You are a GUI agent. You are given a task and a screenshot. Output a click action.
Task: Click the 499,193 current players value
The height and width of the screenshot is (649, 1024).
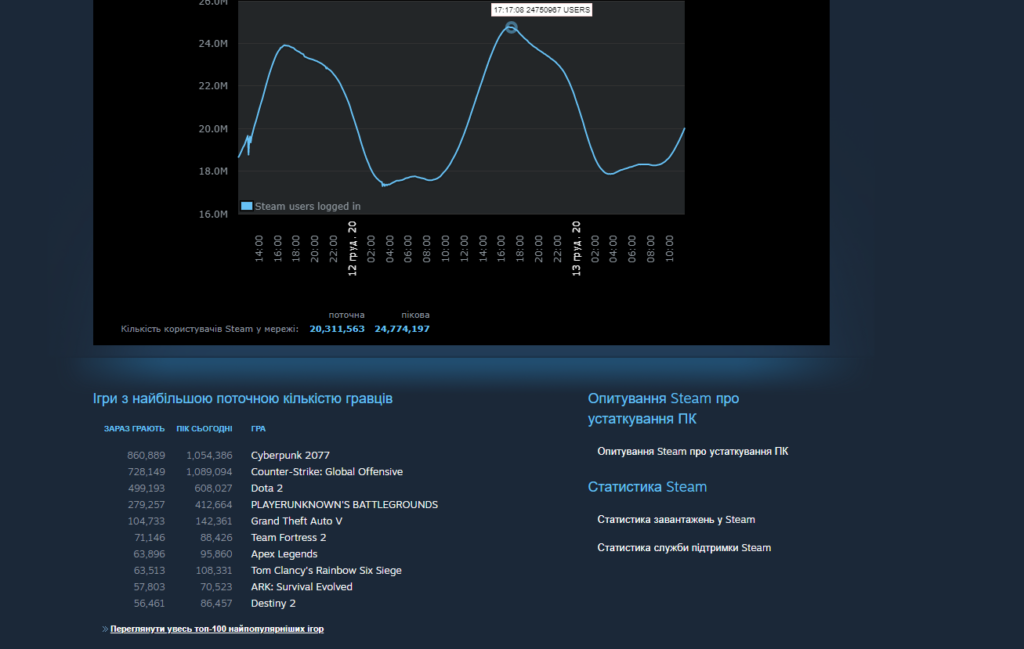(146, 488)
